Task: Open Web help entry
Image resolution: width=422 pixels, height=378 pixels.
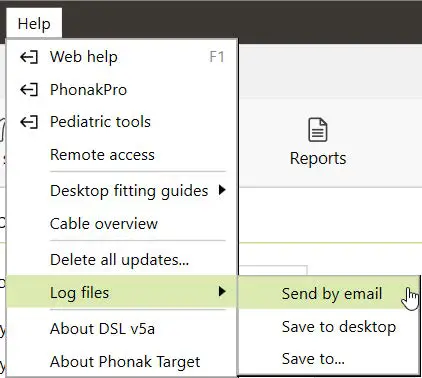Action: [x=122, y=57]
